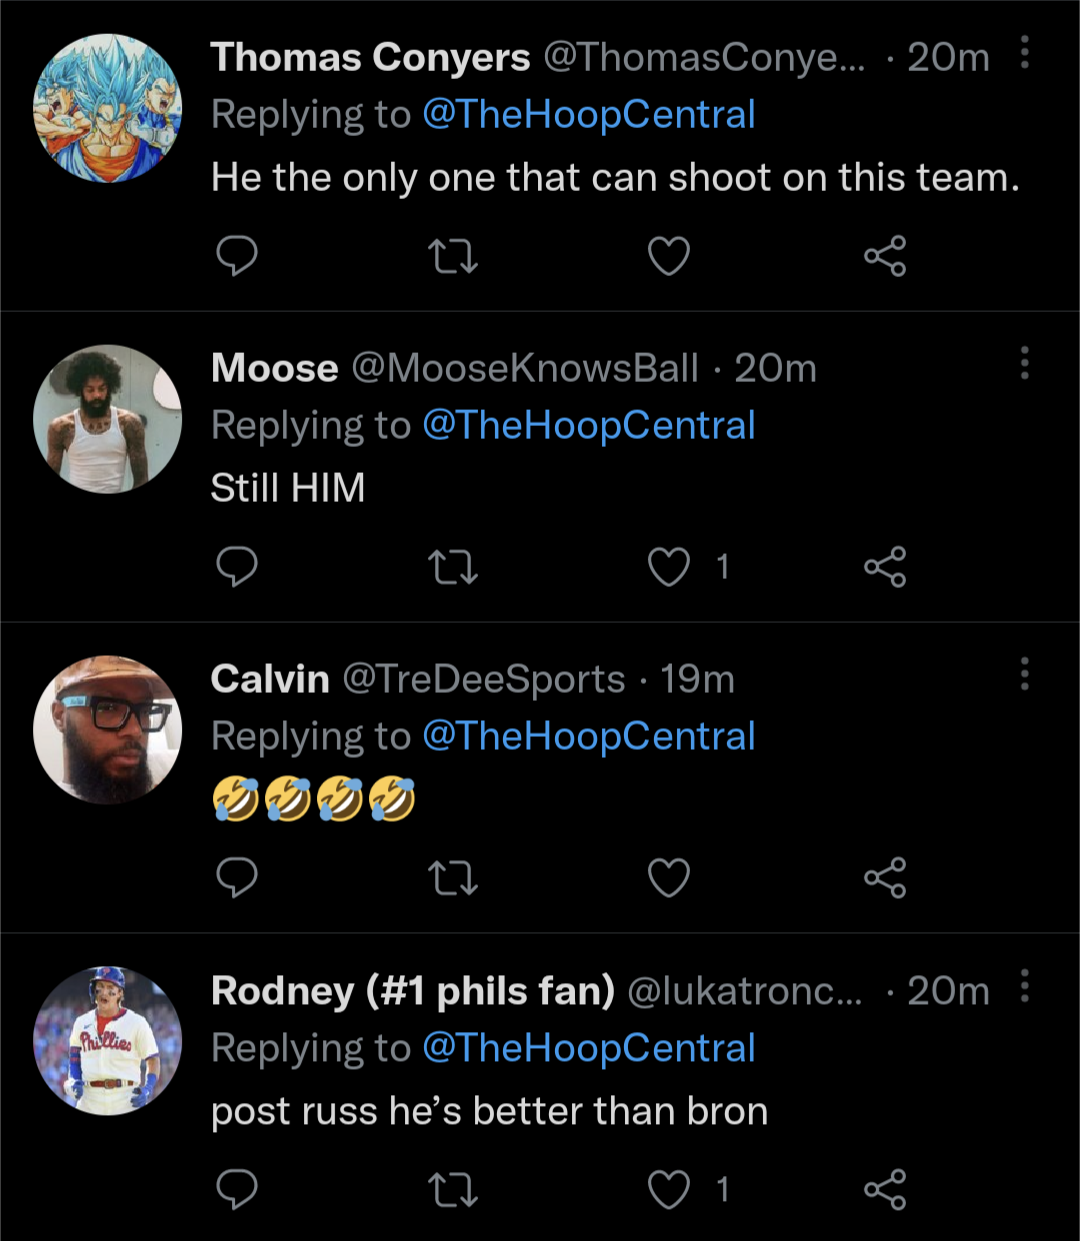Open @TheHoopCentral link in Rodney's reply
Viewport: 1080px width, 1241px height.
tap(588, 1048)
